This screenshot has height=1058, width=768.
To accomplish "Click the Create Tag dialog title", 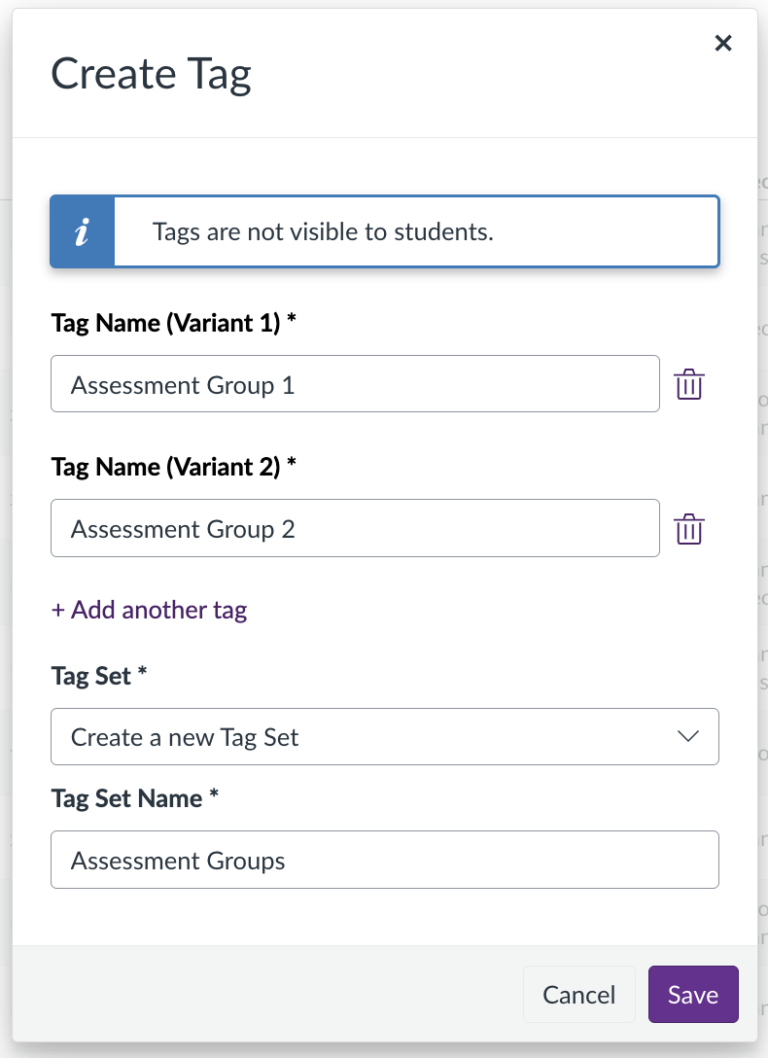I will (x=151, y=74).
